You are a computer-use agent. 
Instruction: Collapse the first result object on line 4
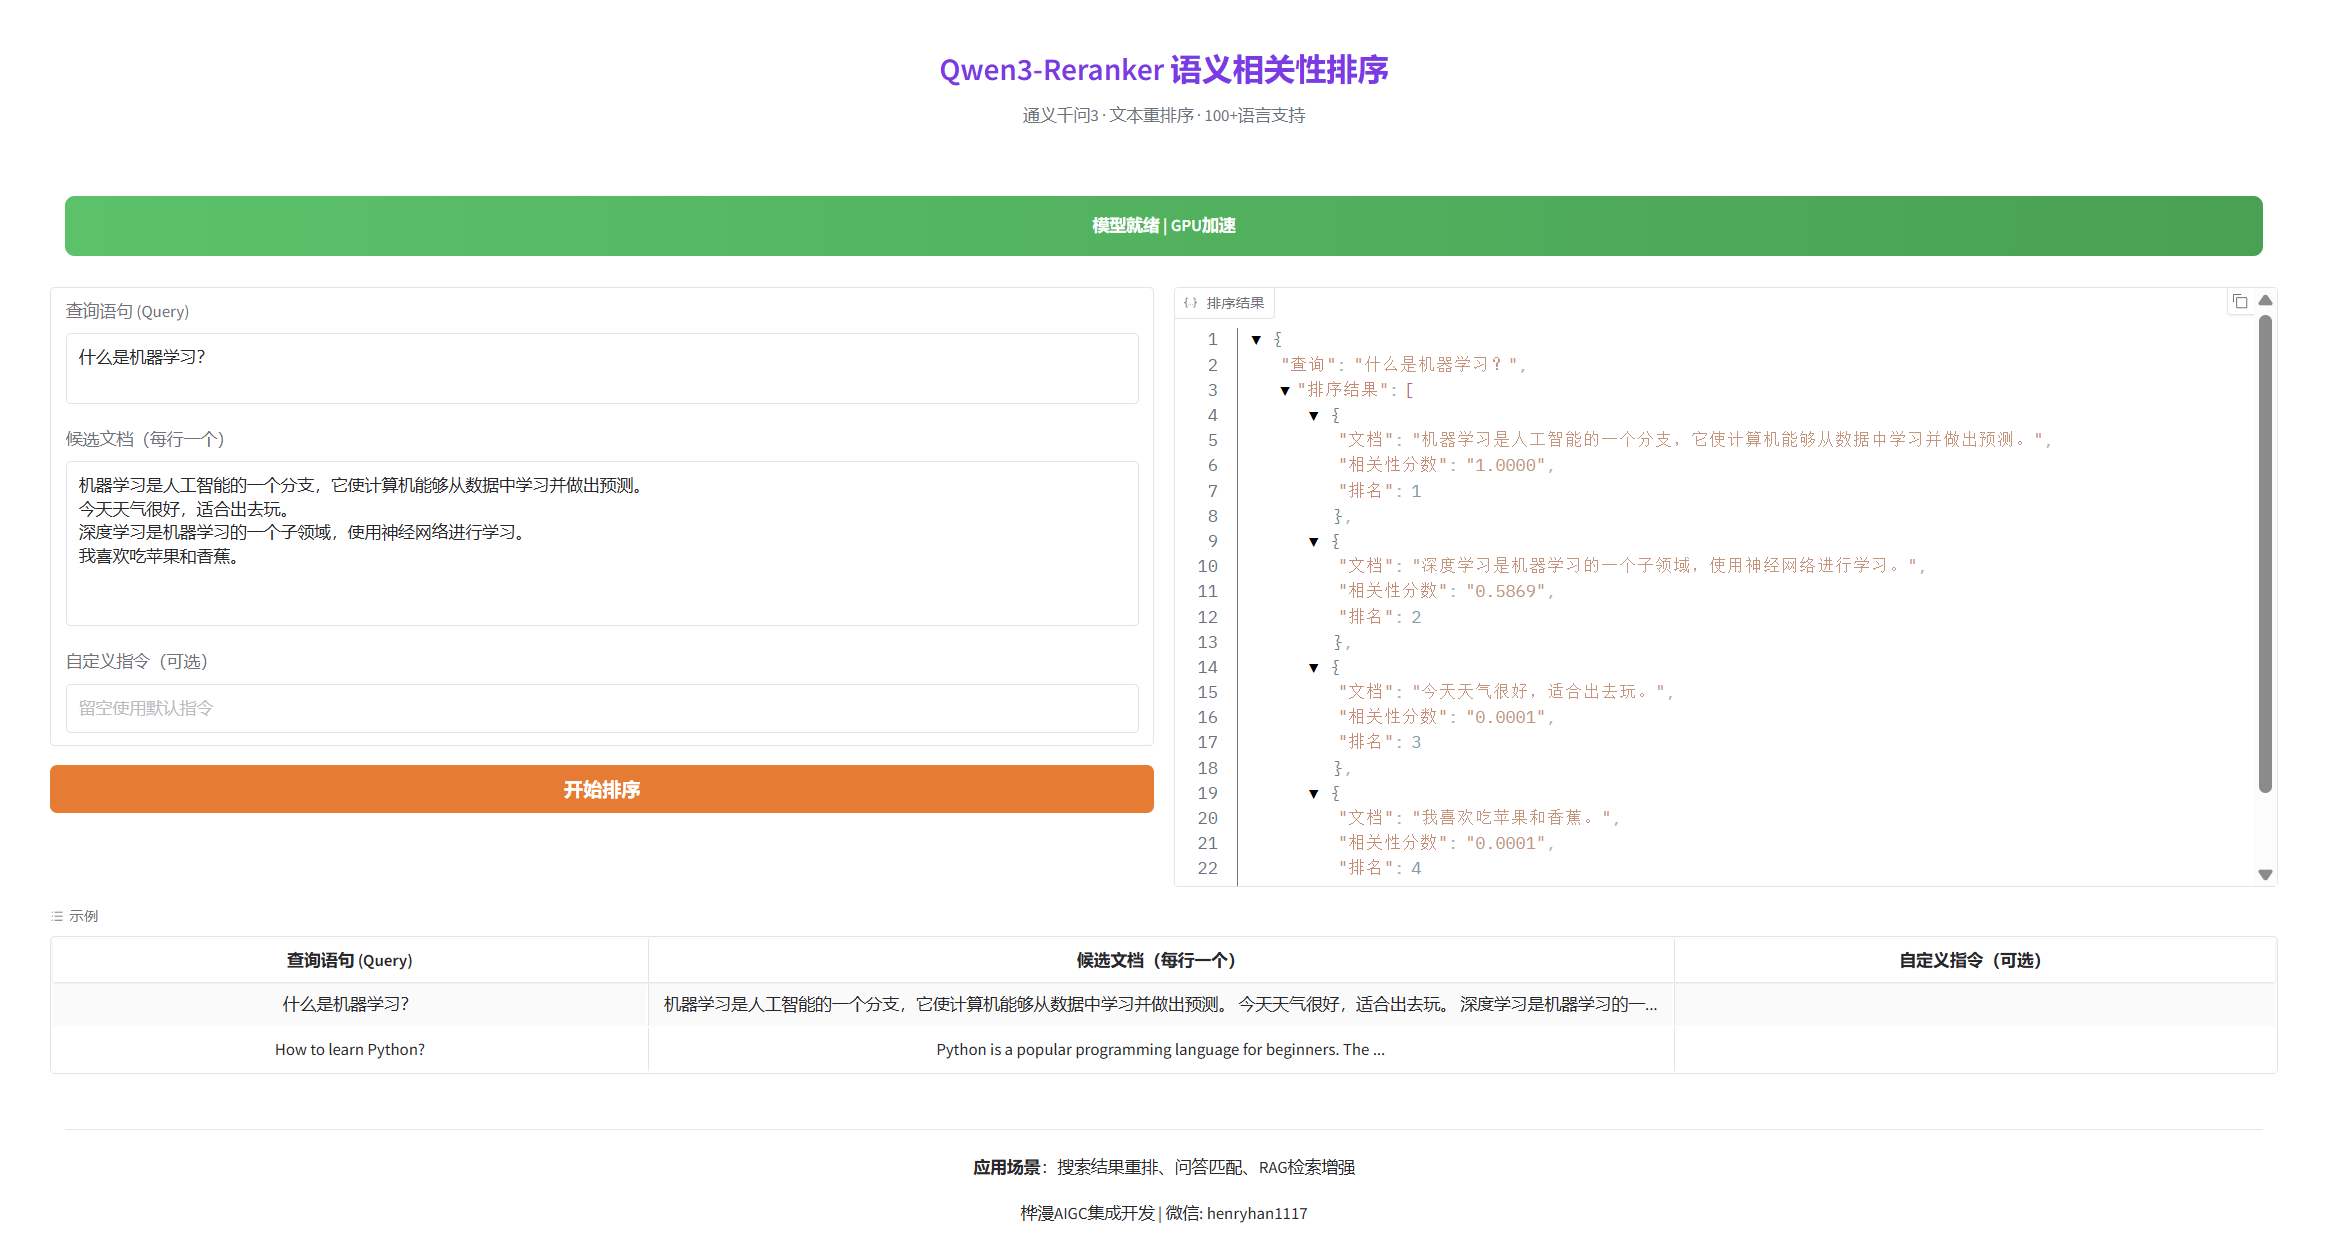(1314, 416)
